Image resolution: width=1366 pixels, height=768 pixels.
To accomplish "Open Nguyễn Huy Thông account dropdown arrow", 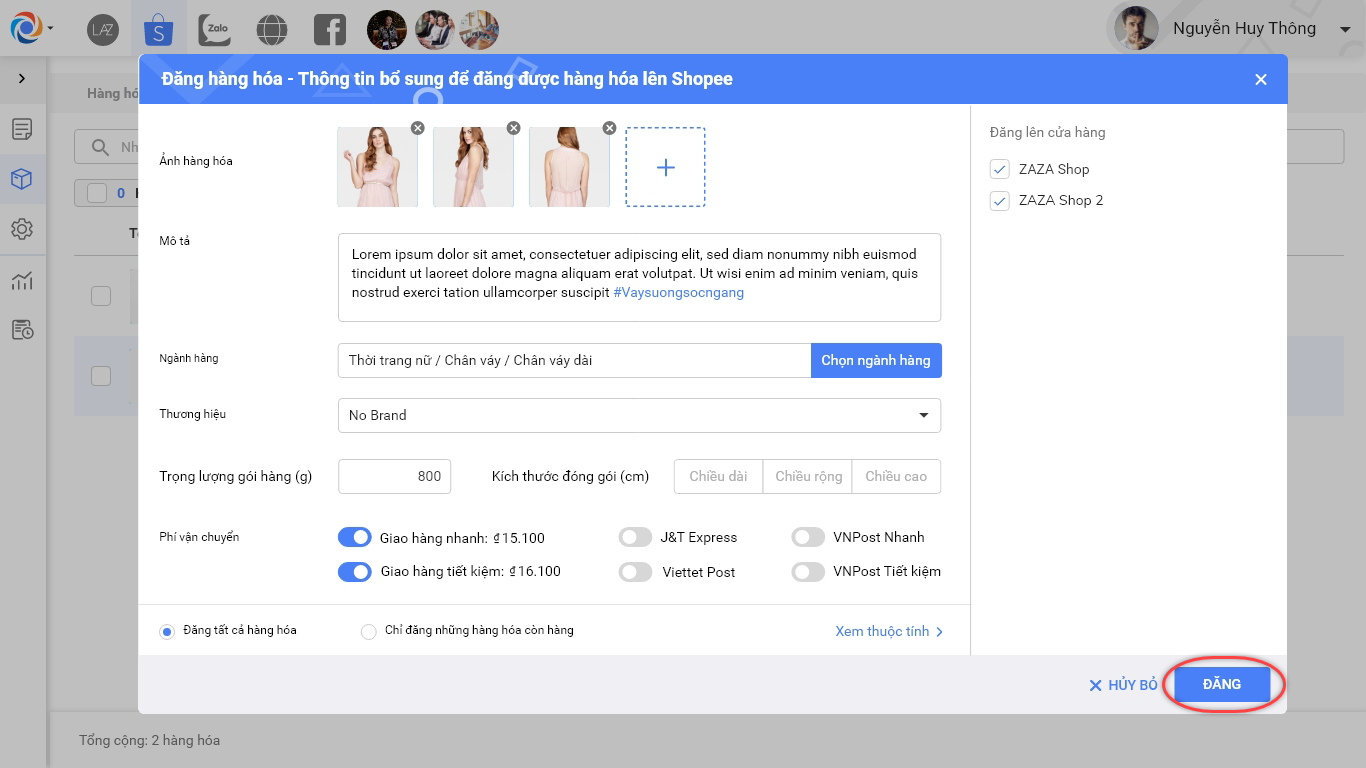I will [x=1345, y=29].
